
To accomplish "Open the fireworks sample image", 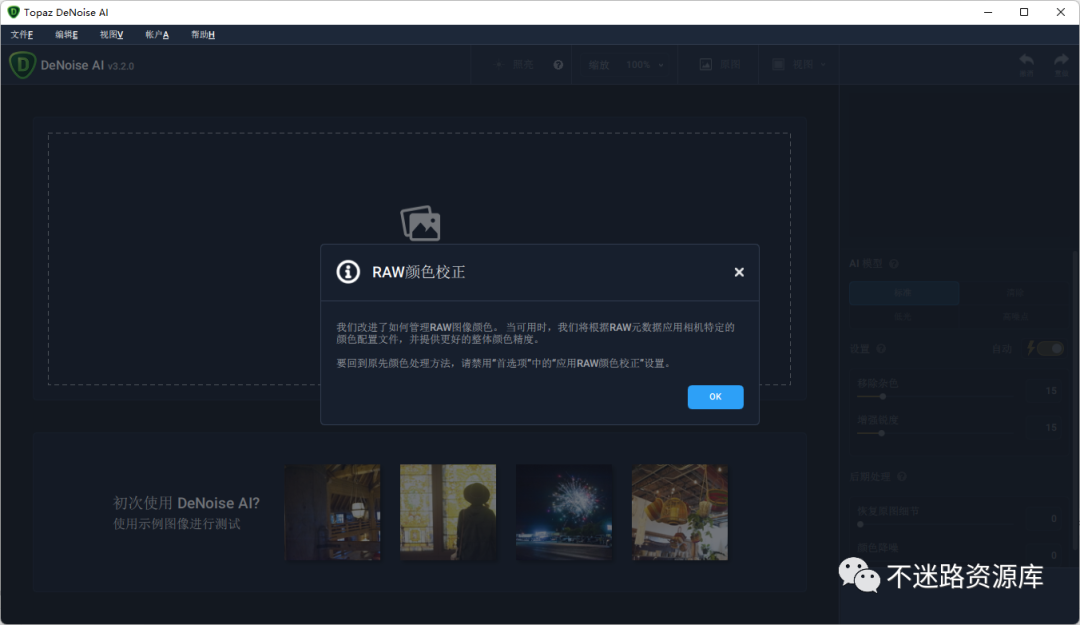I will click(563, 512).
